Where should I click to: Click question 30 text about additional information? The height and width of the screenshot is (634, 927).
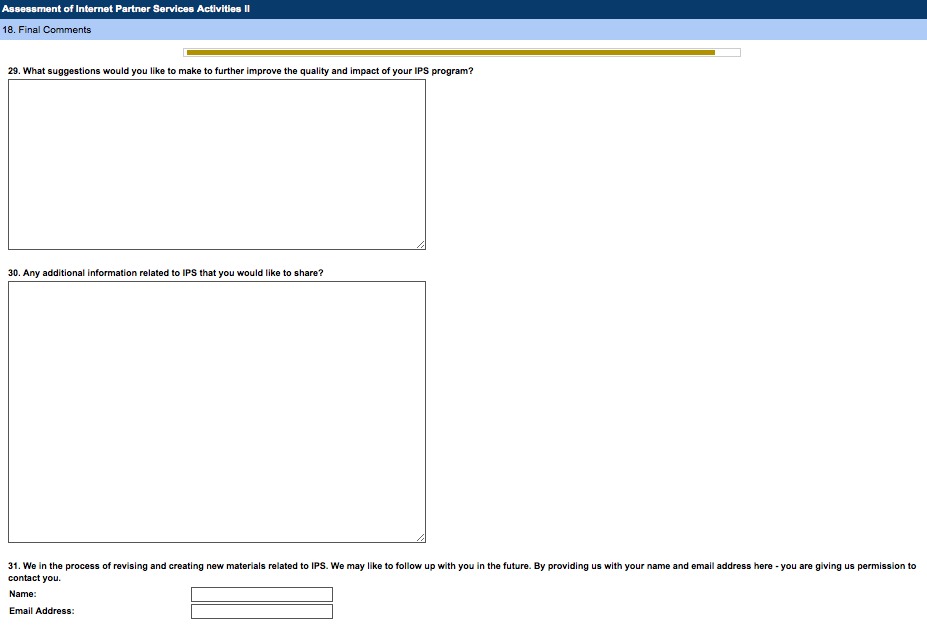point(166,273)
